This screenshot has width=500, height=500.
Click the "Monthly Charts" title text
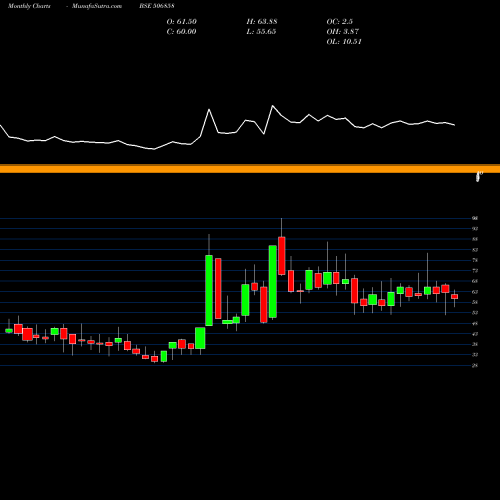(29, 6)
